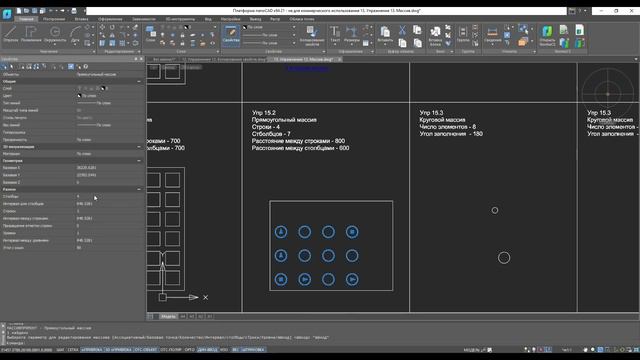Click the Слой color swatch in Properties panel

(103, 89)
